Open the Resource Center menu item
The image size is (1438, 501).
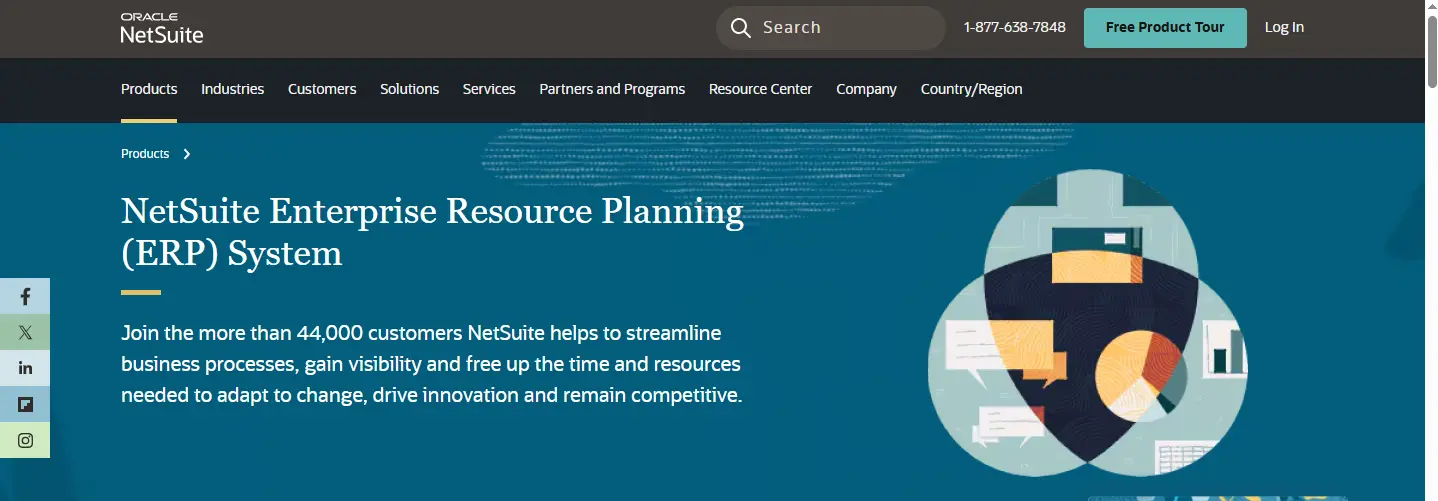coord(760,89)
